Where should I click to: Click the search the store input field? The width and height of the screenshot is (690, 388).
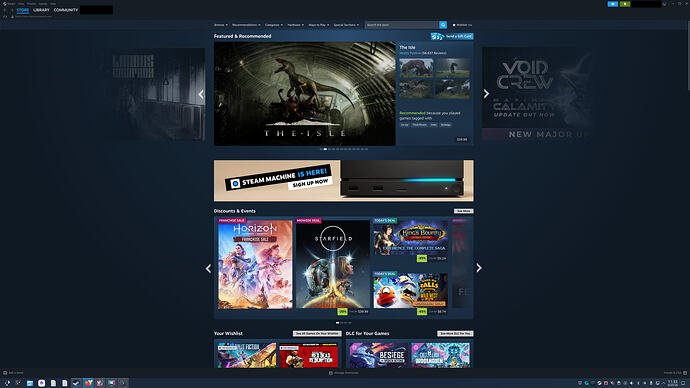[401, 25]
